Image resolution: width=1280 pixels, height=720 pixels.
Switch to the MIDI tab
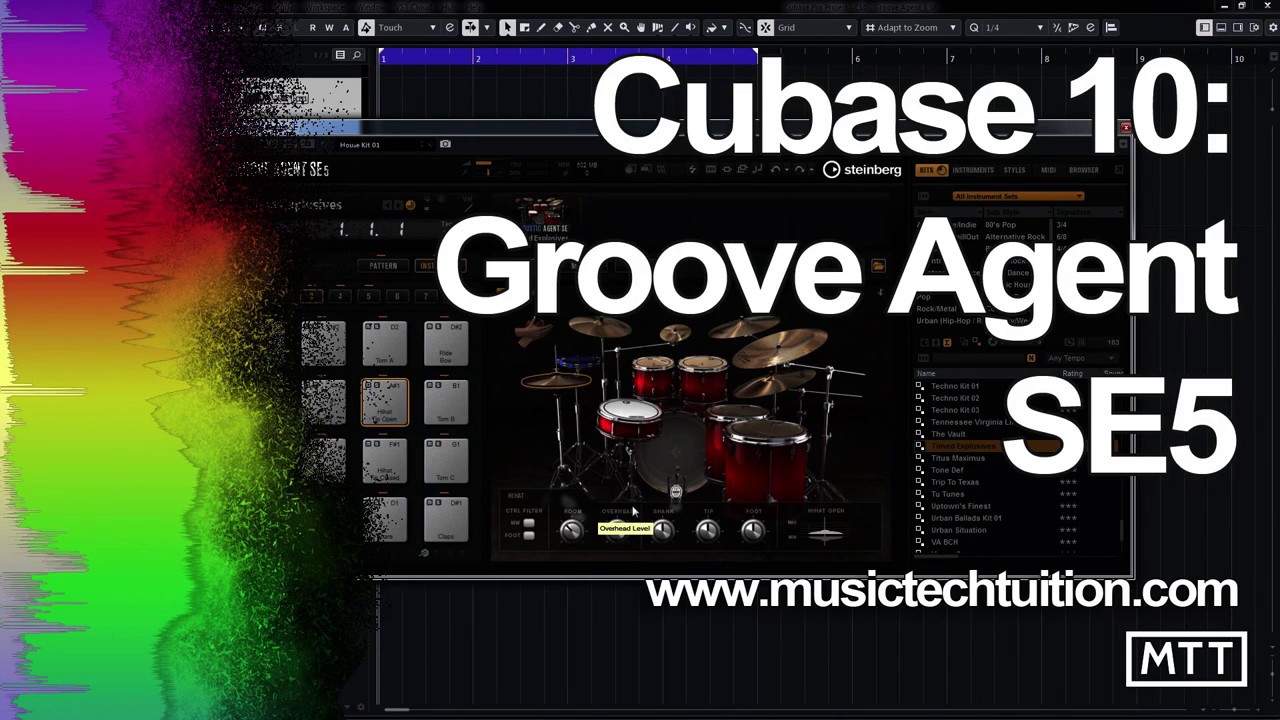[x=1048, y=170]
